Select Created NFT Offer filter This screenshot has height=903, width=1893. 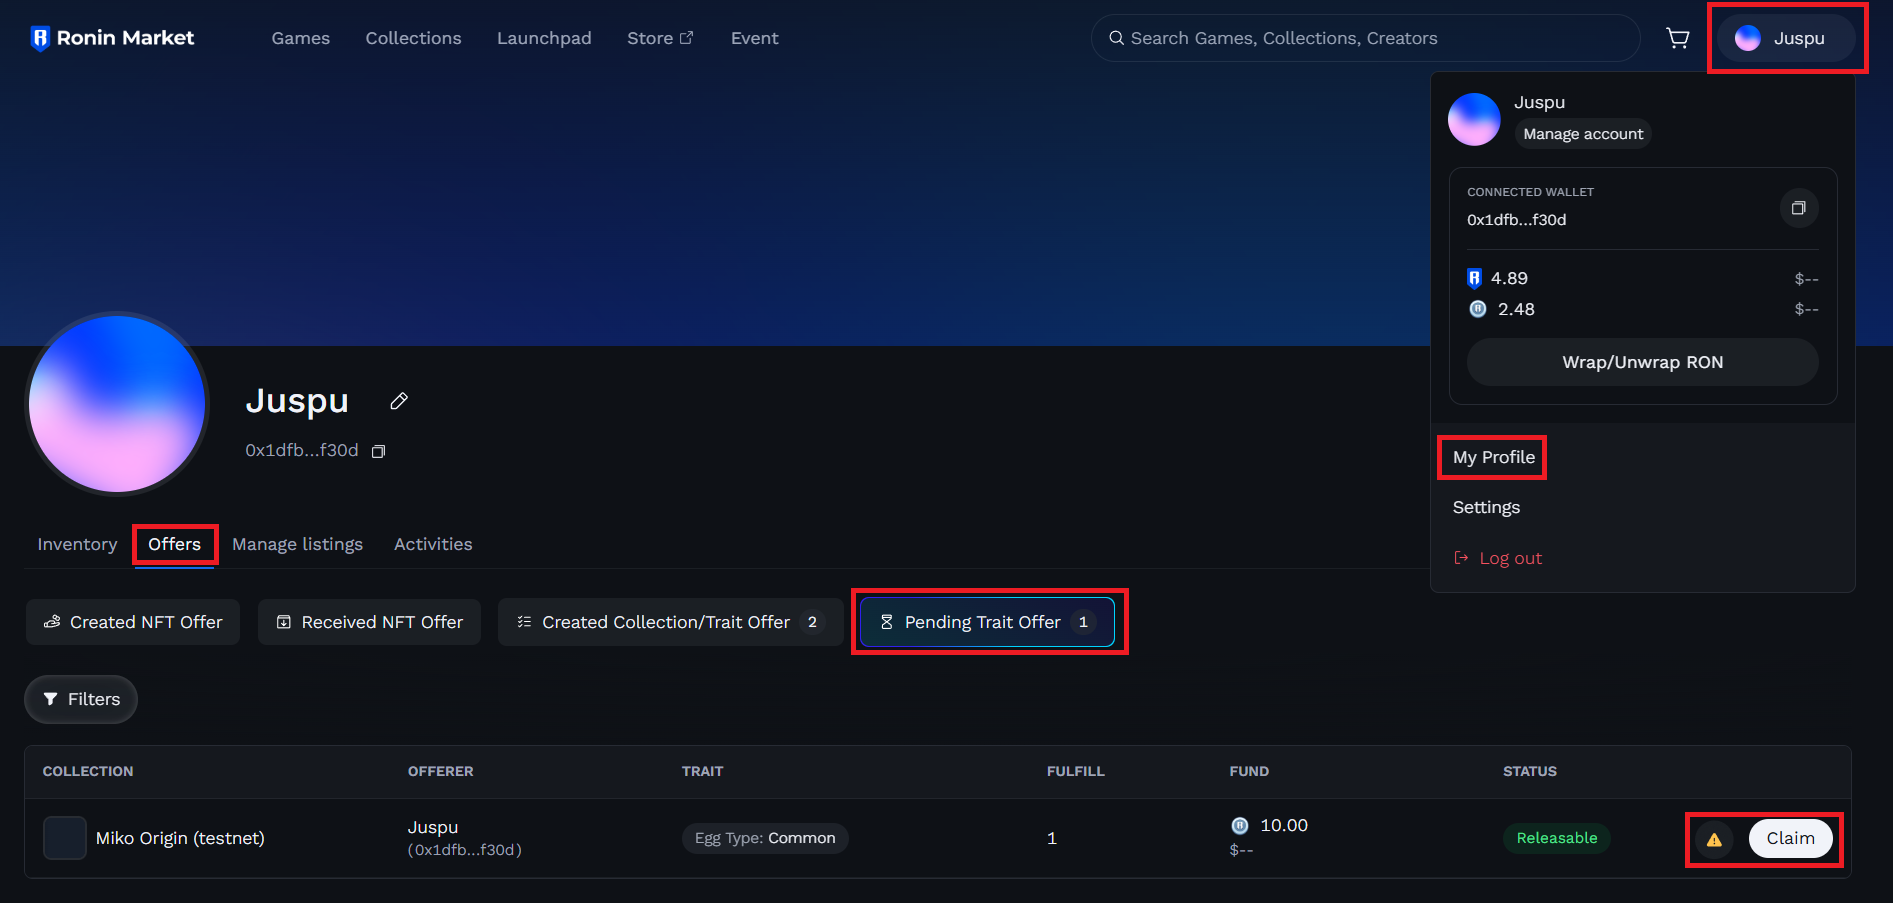pyautogui.click(x=133, y=622)
